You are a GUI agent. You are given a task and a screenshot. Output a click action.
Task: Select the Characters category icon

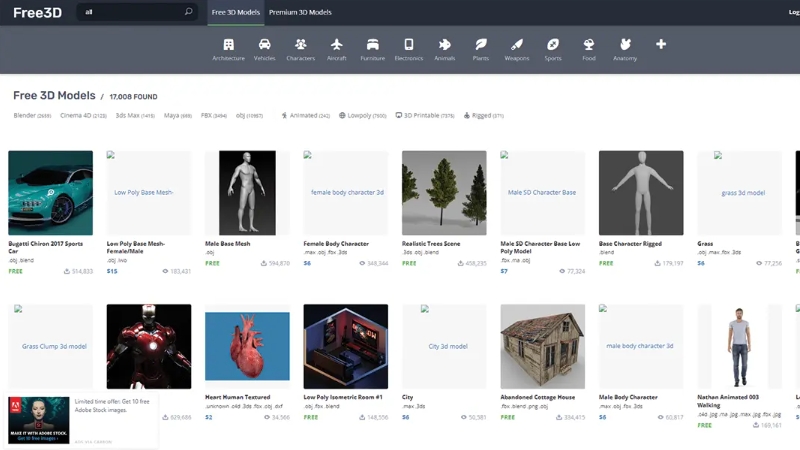(301, 44)
